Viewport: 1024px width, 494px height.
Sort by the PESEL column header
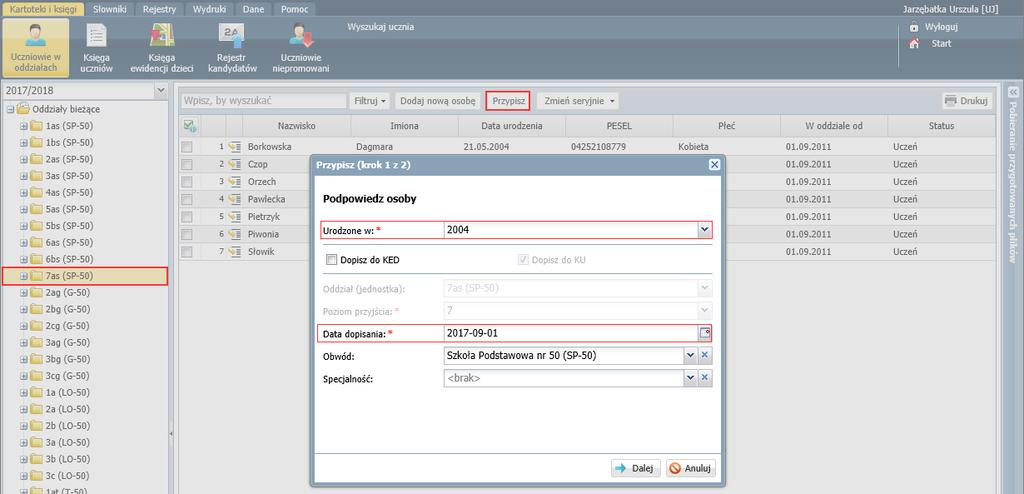(619, 125)
